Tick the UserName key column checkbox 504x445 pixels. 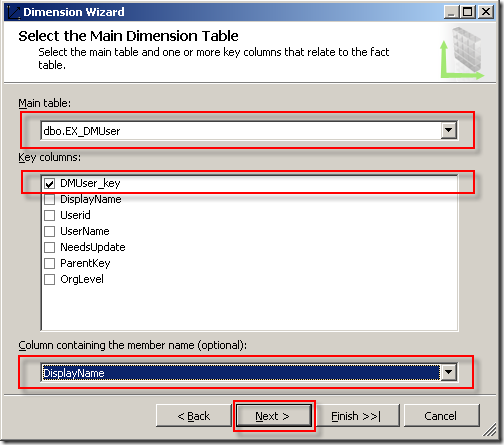coord(50,231)
